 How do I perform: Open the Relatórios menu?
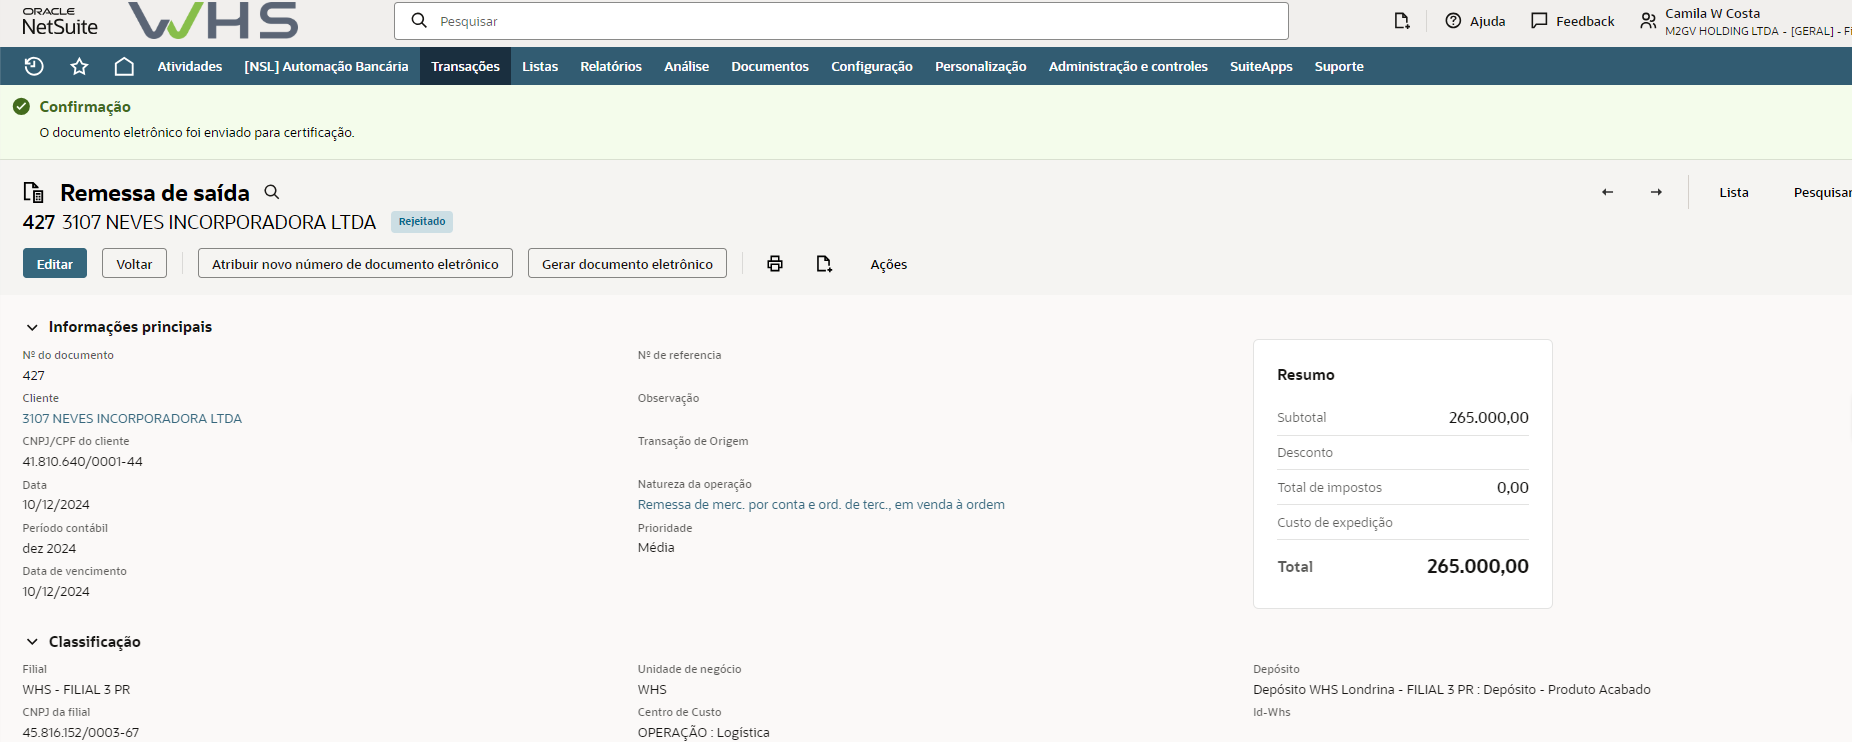[610, 66]
